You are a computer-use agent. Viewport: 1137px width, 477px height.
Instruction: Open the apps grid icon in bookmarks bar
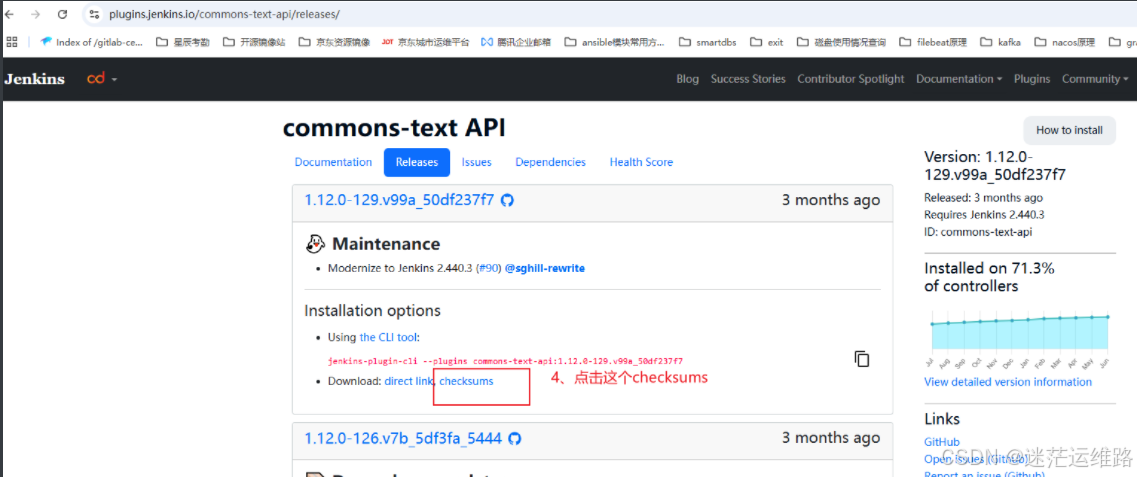coord(11,42)
